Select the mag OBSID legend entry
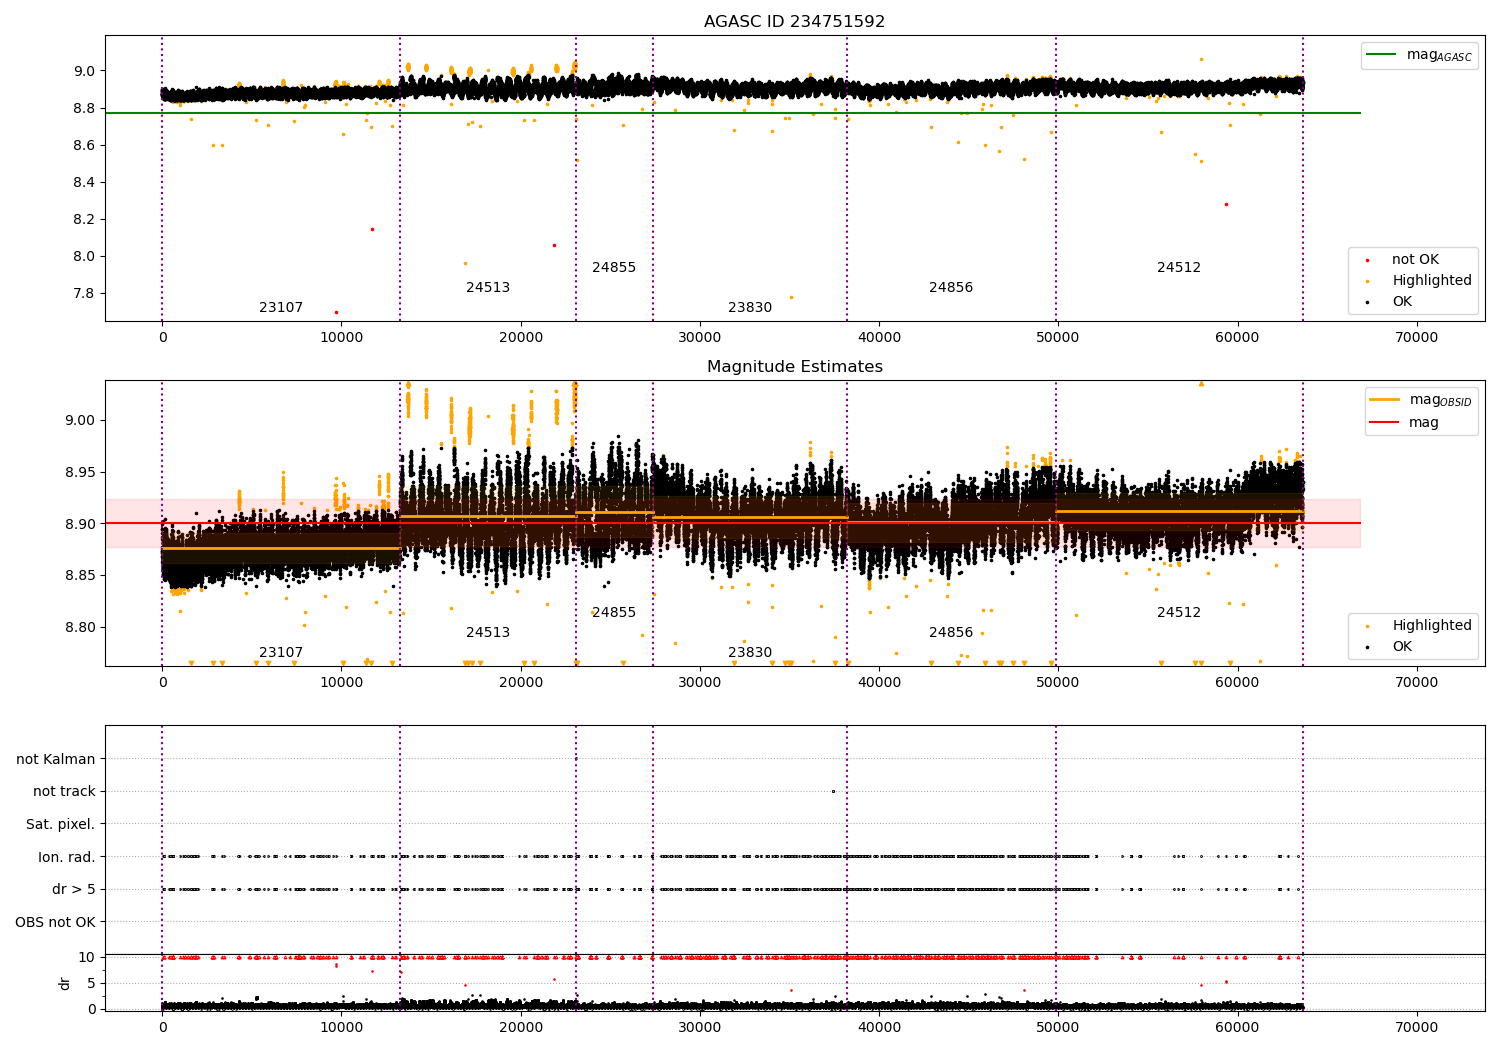The image size is (1500, 1050). tap(1421, 400)
